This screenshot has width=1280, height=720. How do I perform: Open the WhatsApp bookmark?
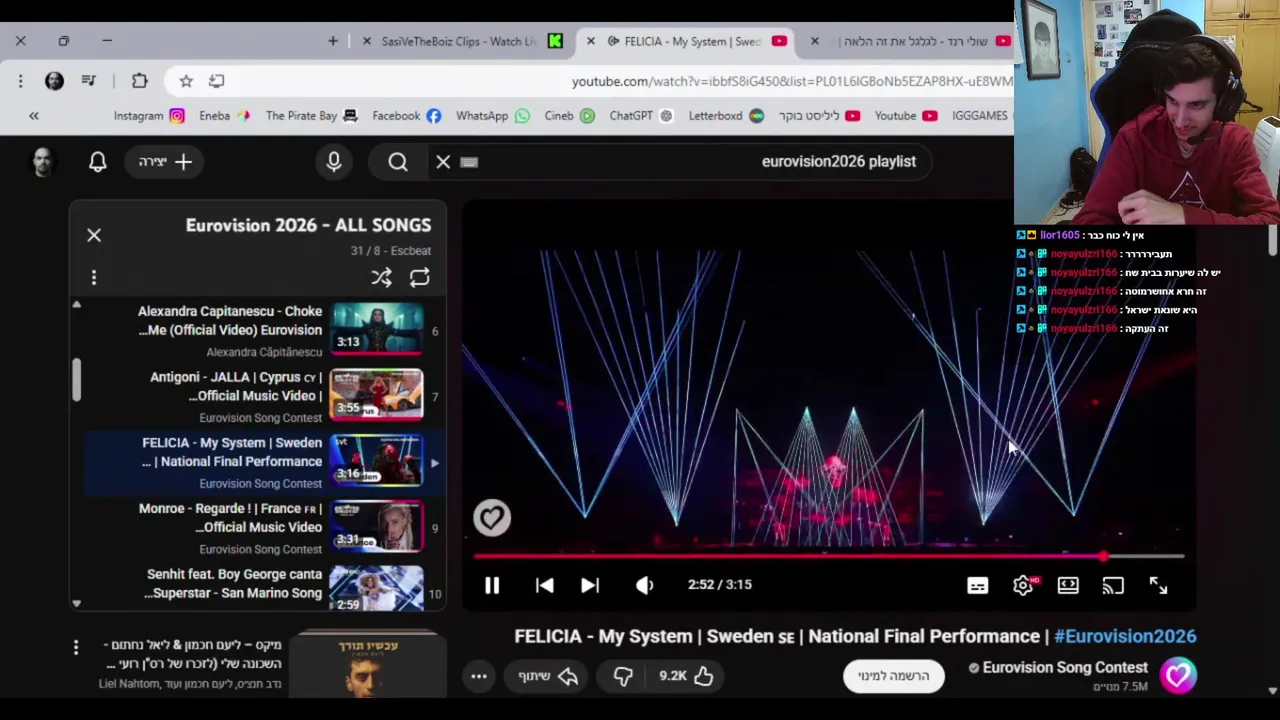[493, 116]
